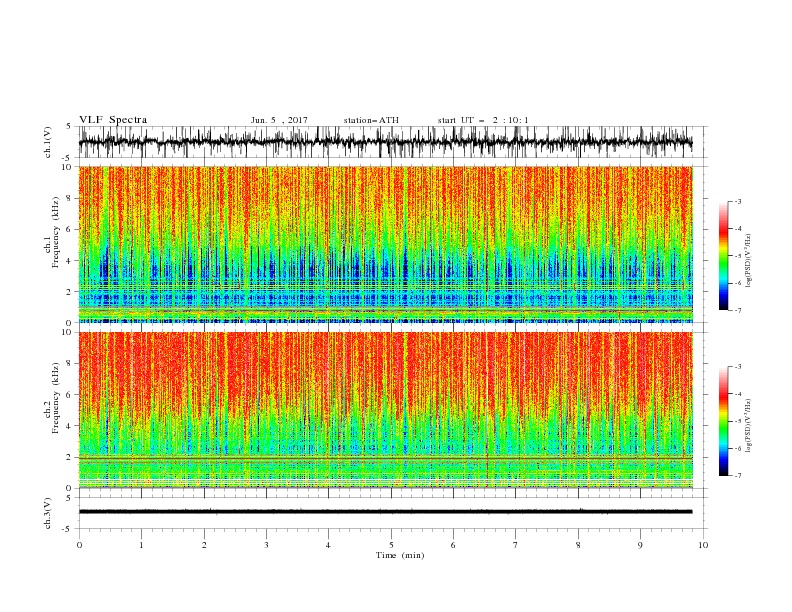Click the '-7' value on ch.2 colorbar
Image resolution: width=792 pixels, height=612 pixels.
(738, 475)
